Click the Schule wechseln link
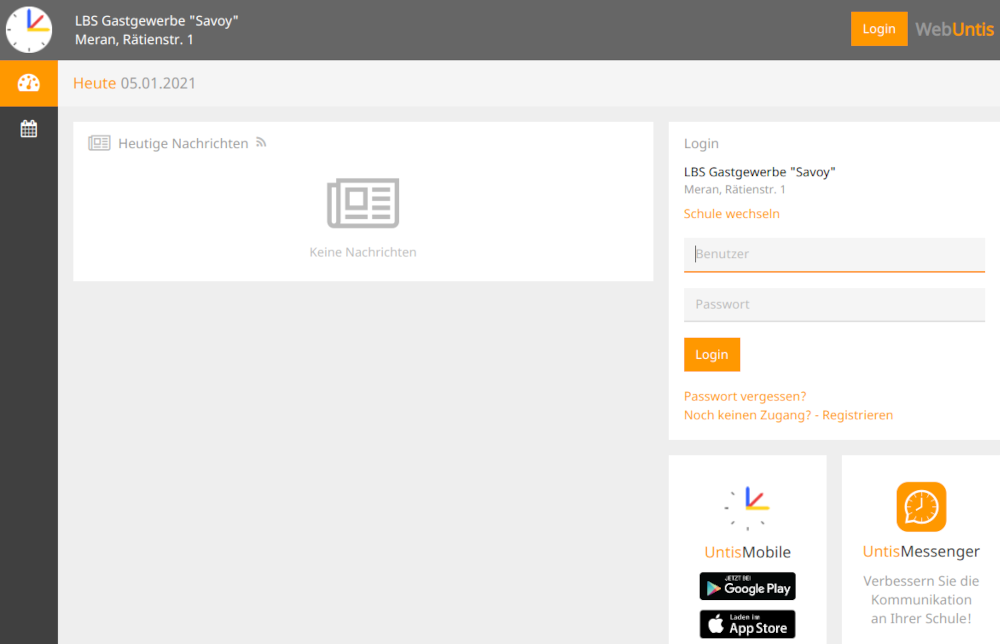The height and width of the screenshot is (644, 1000). 732,214
